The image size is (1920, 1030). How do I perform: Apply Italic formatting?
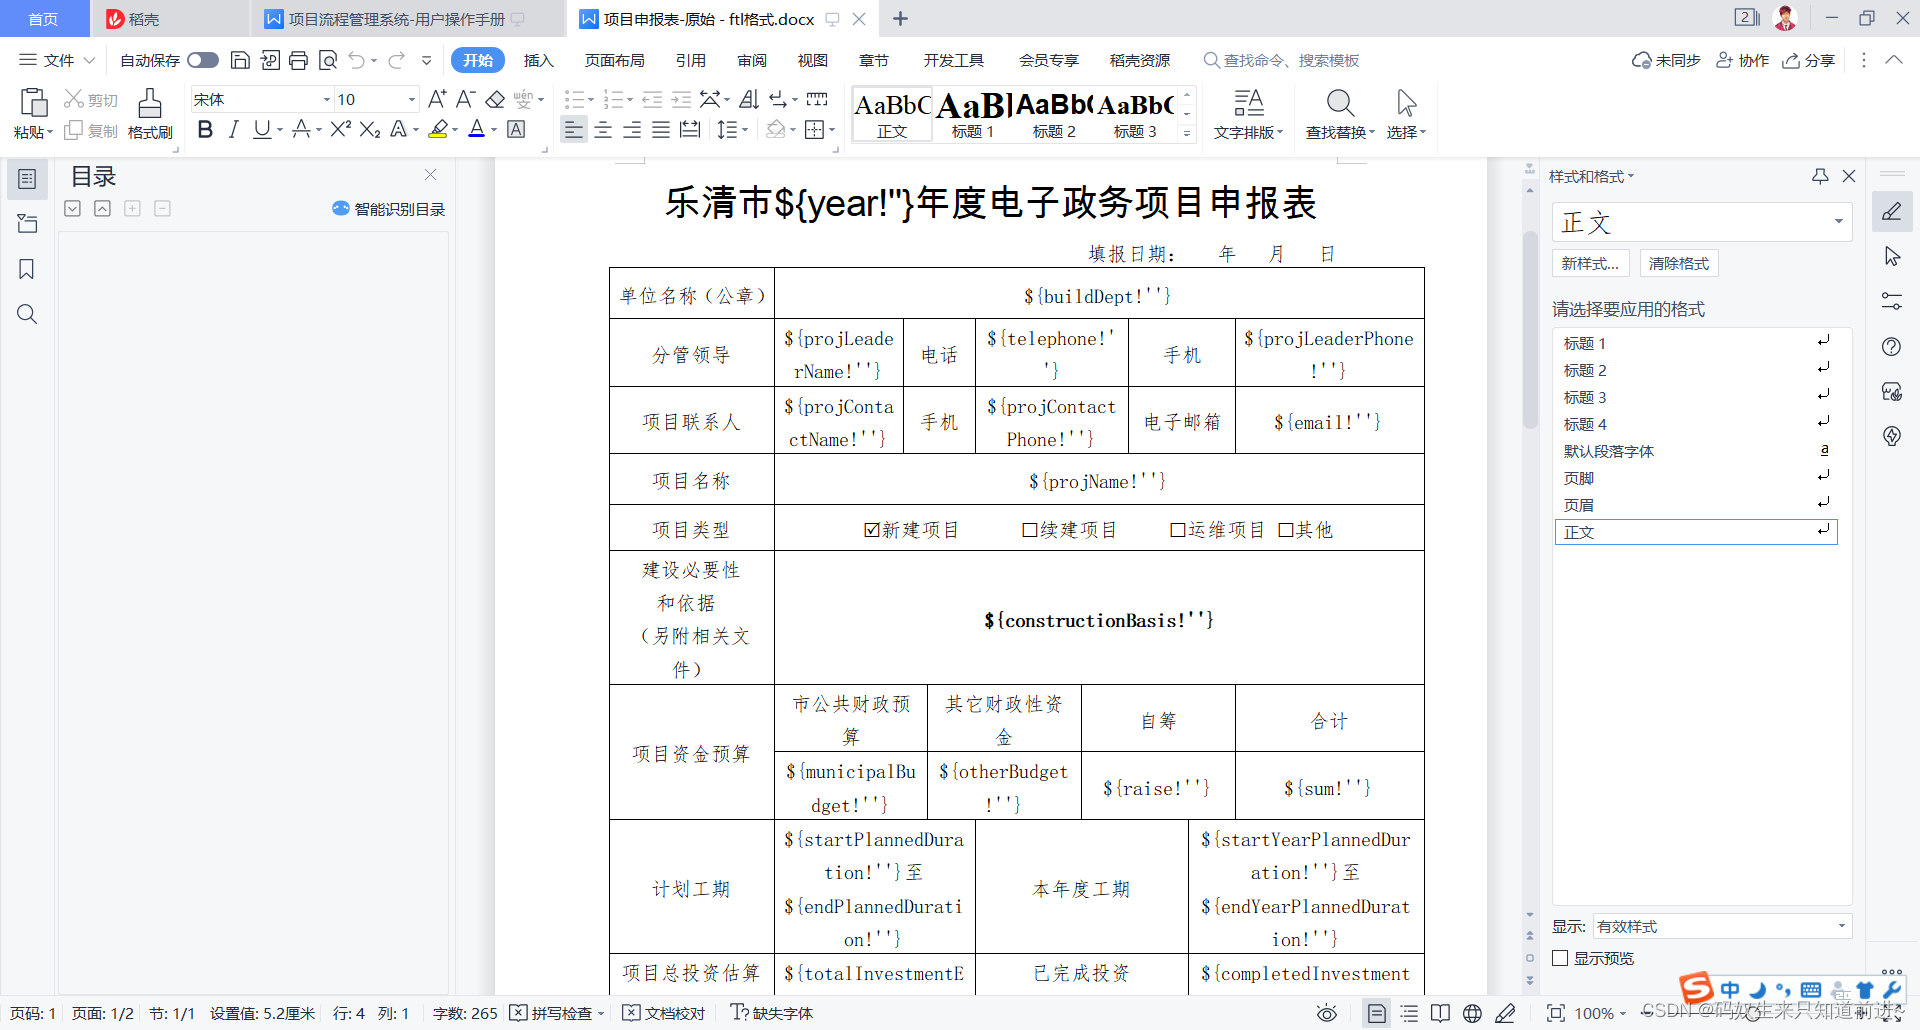click(x=234, y=129)
